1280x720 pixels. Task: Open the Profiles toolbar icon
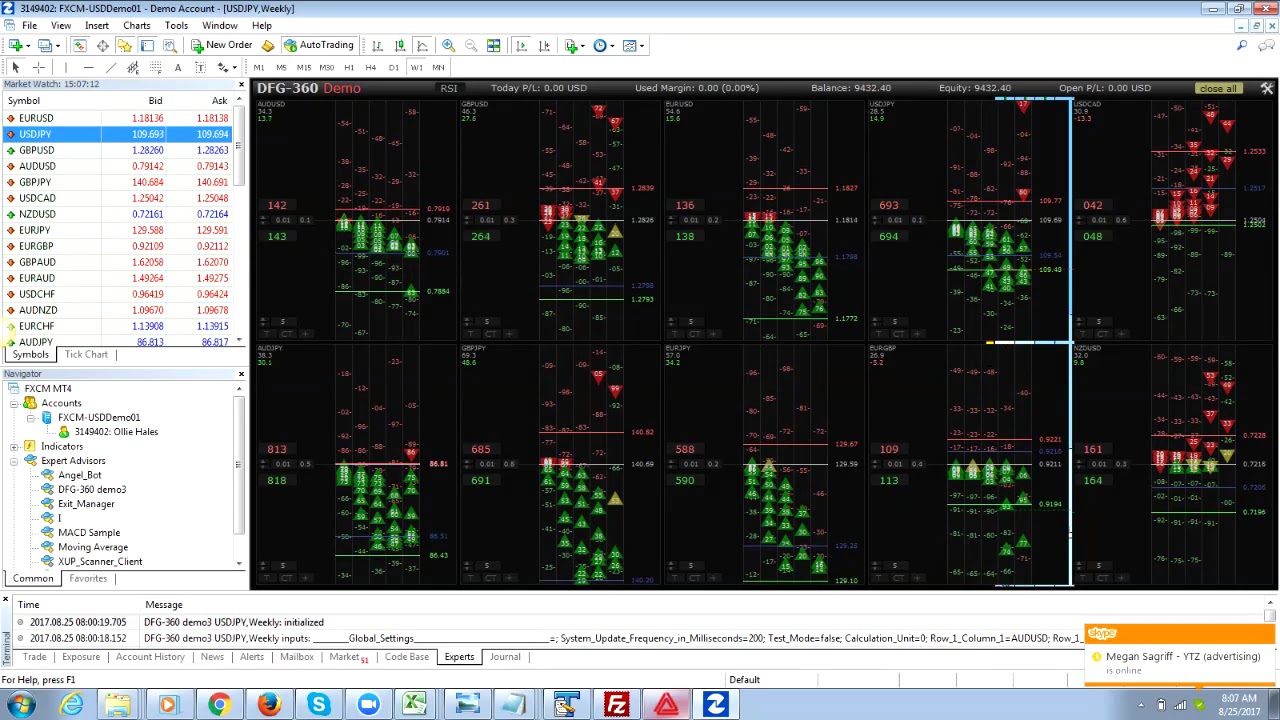point(45,45)
